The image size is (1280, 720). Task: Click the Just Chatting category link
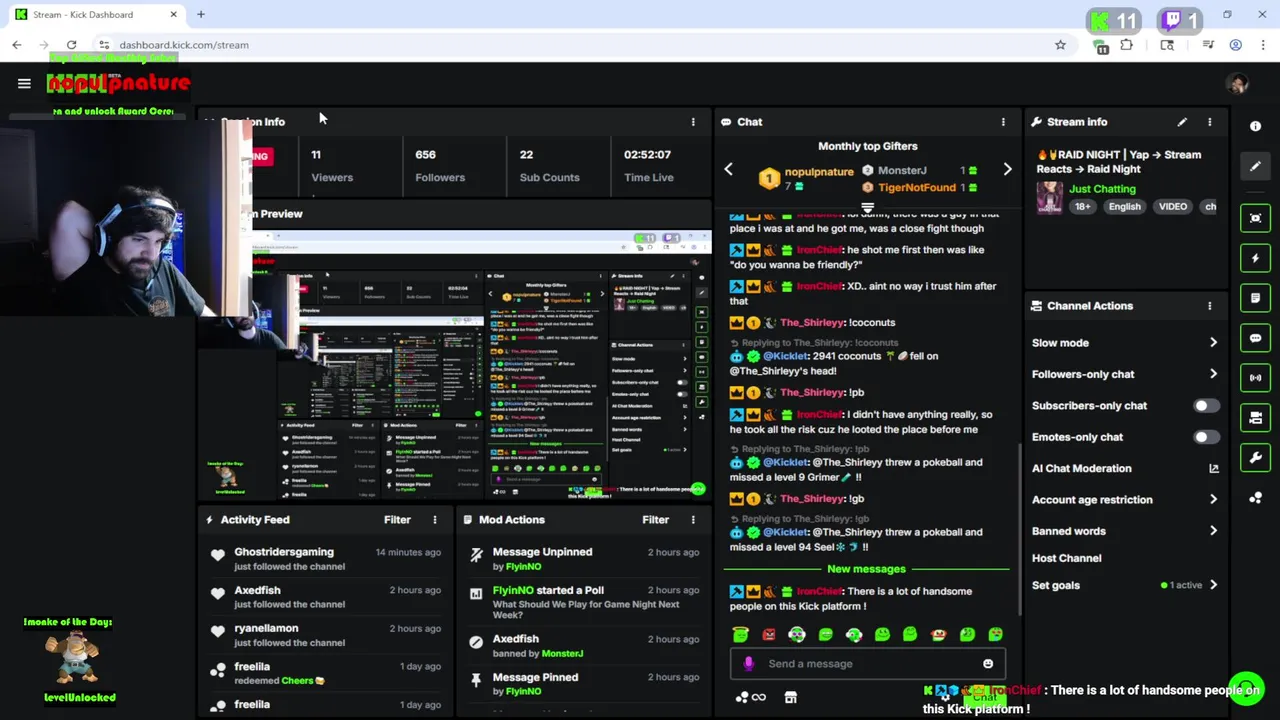(1102, 189)
